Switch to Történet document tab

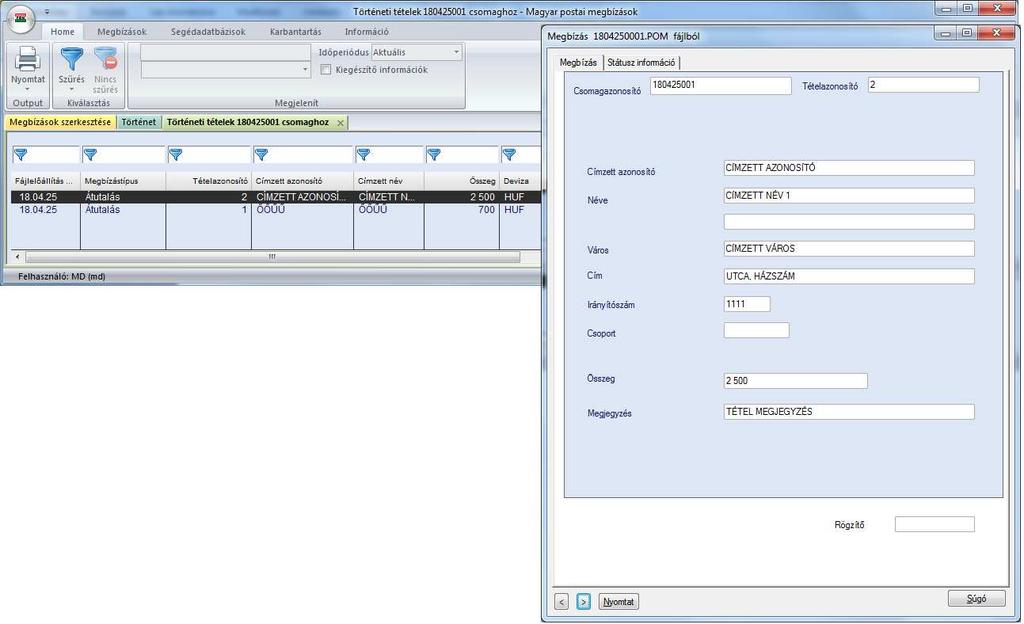(139, 122)
